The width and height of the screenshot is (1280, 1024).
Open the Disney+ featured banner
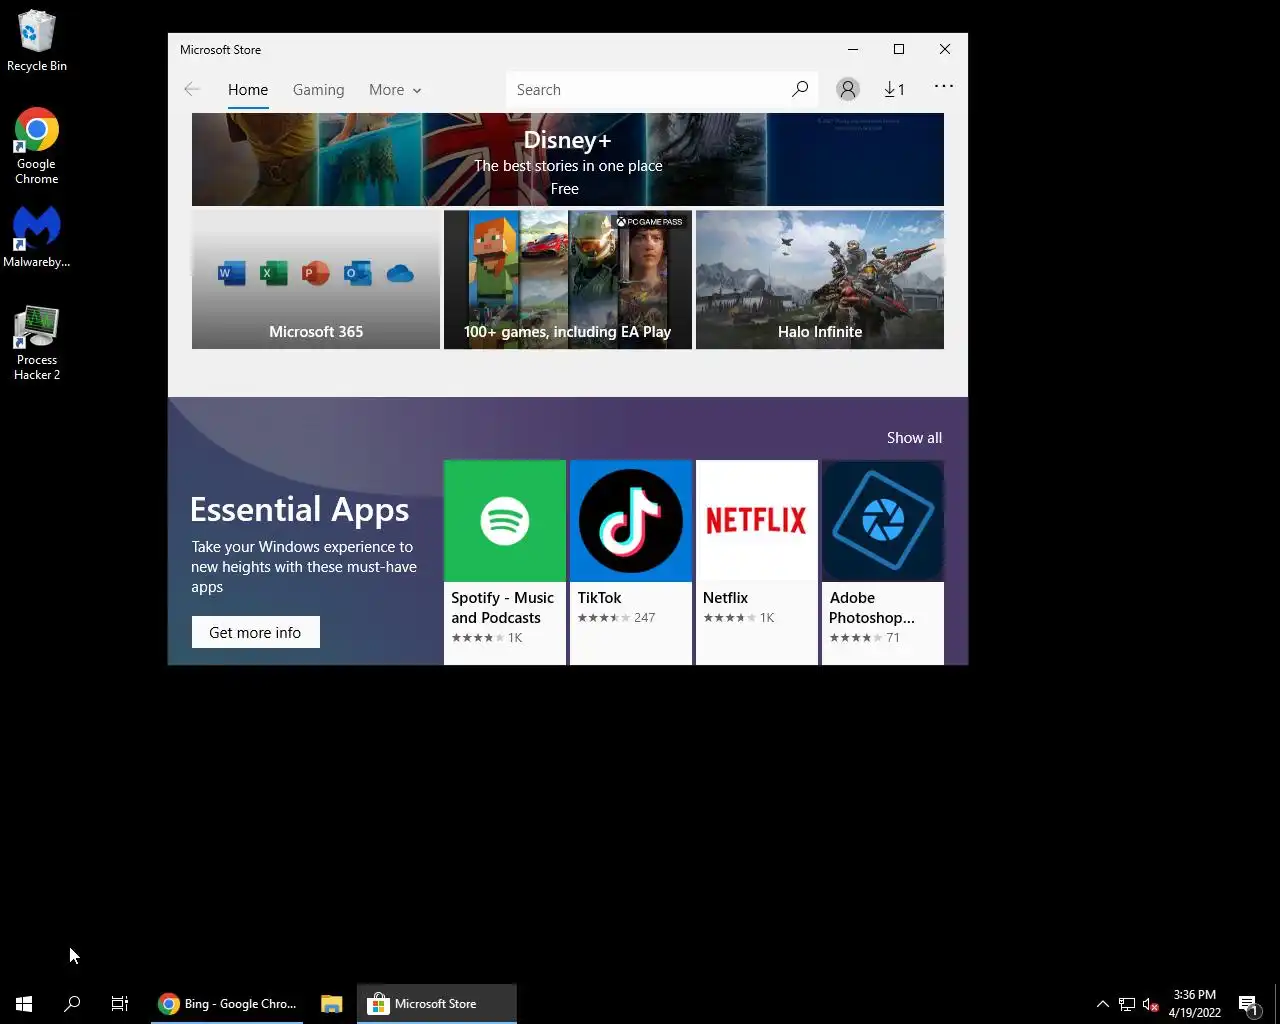(x=568, y=159)
